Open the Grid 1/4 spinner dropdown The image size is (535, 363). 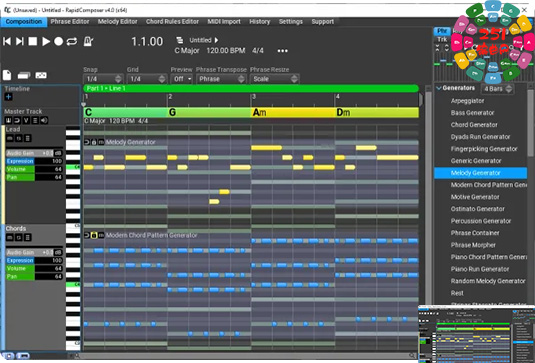point(146,79)
